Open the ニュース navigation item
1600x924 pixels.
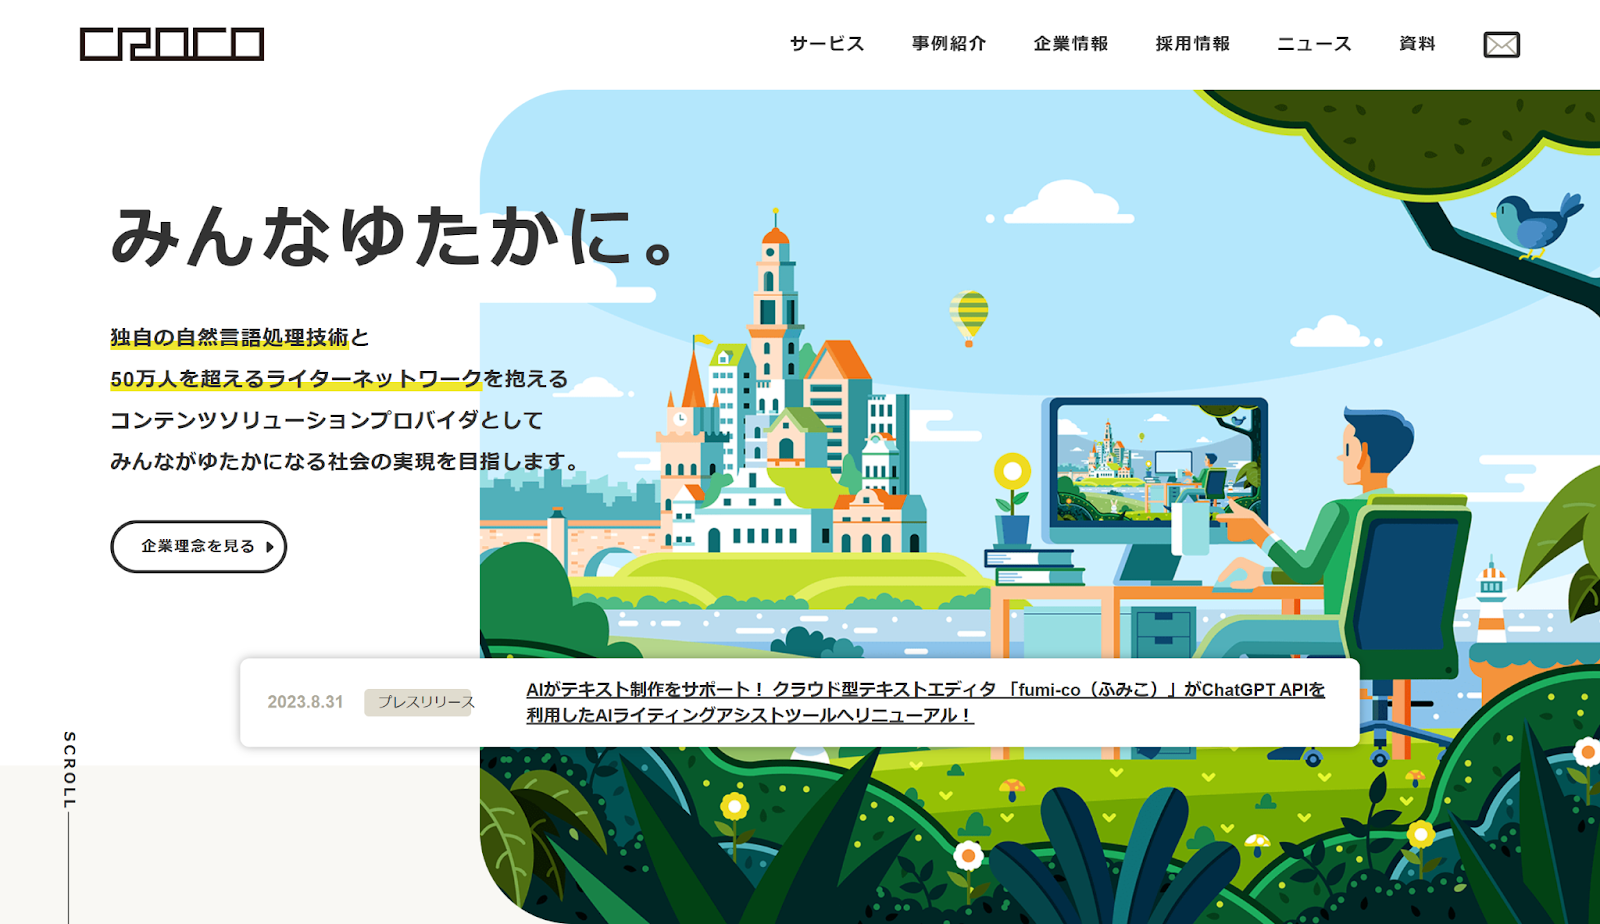point(1314,44)
